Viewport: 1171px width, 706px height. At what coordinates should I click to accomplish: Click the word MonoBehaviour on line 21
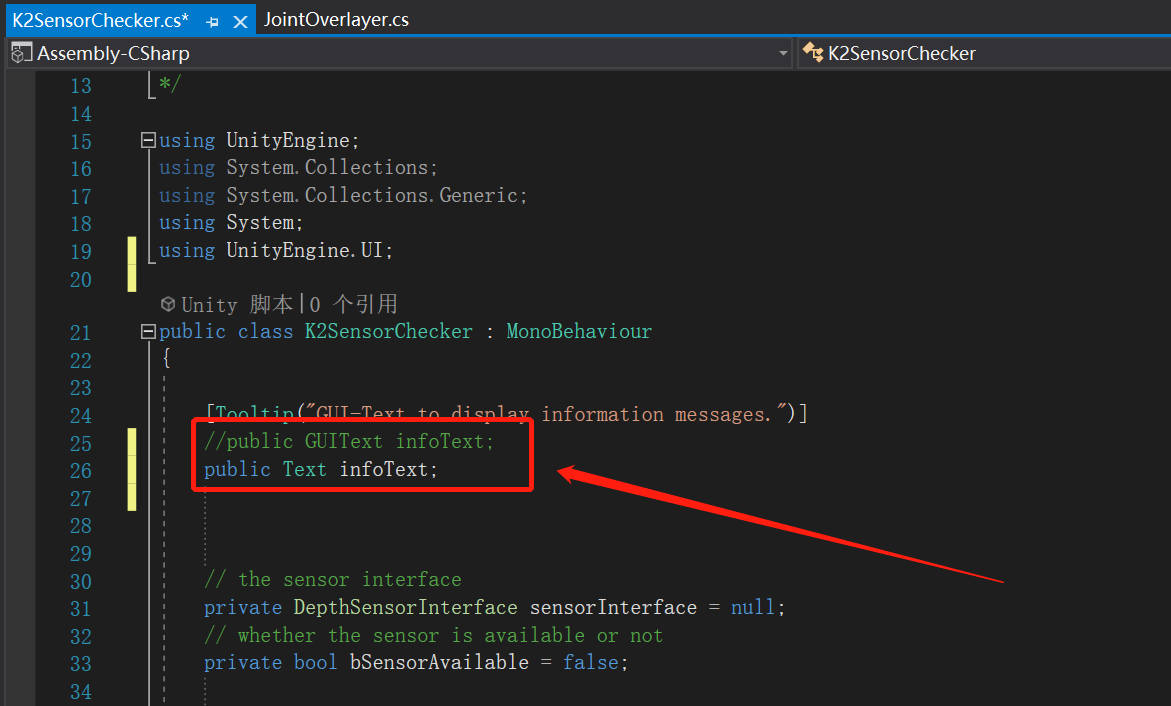578,331
